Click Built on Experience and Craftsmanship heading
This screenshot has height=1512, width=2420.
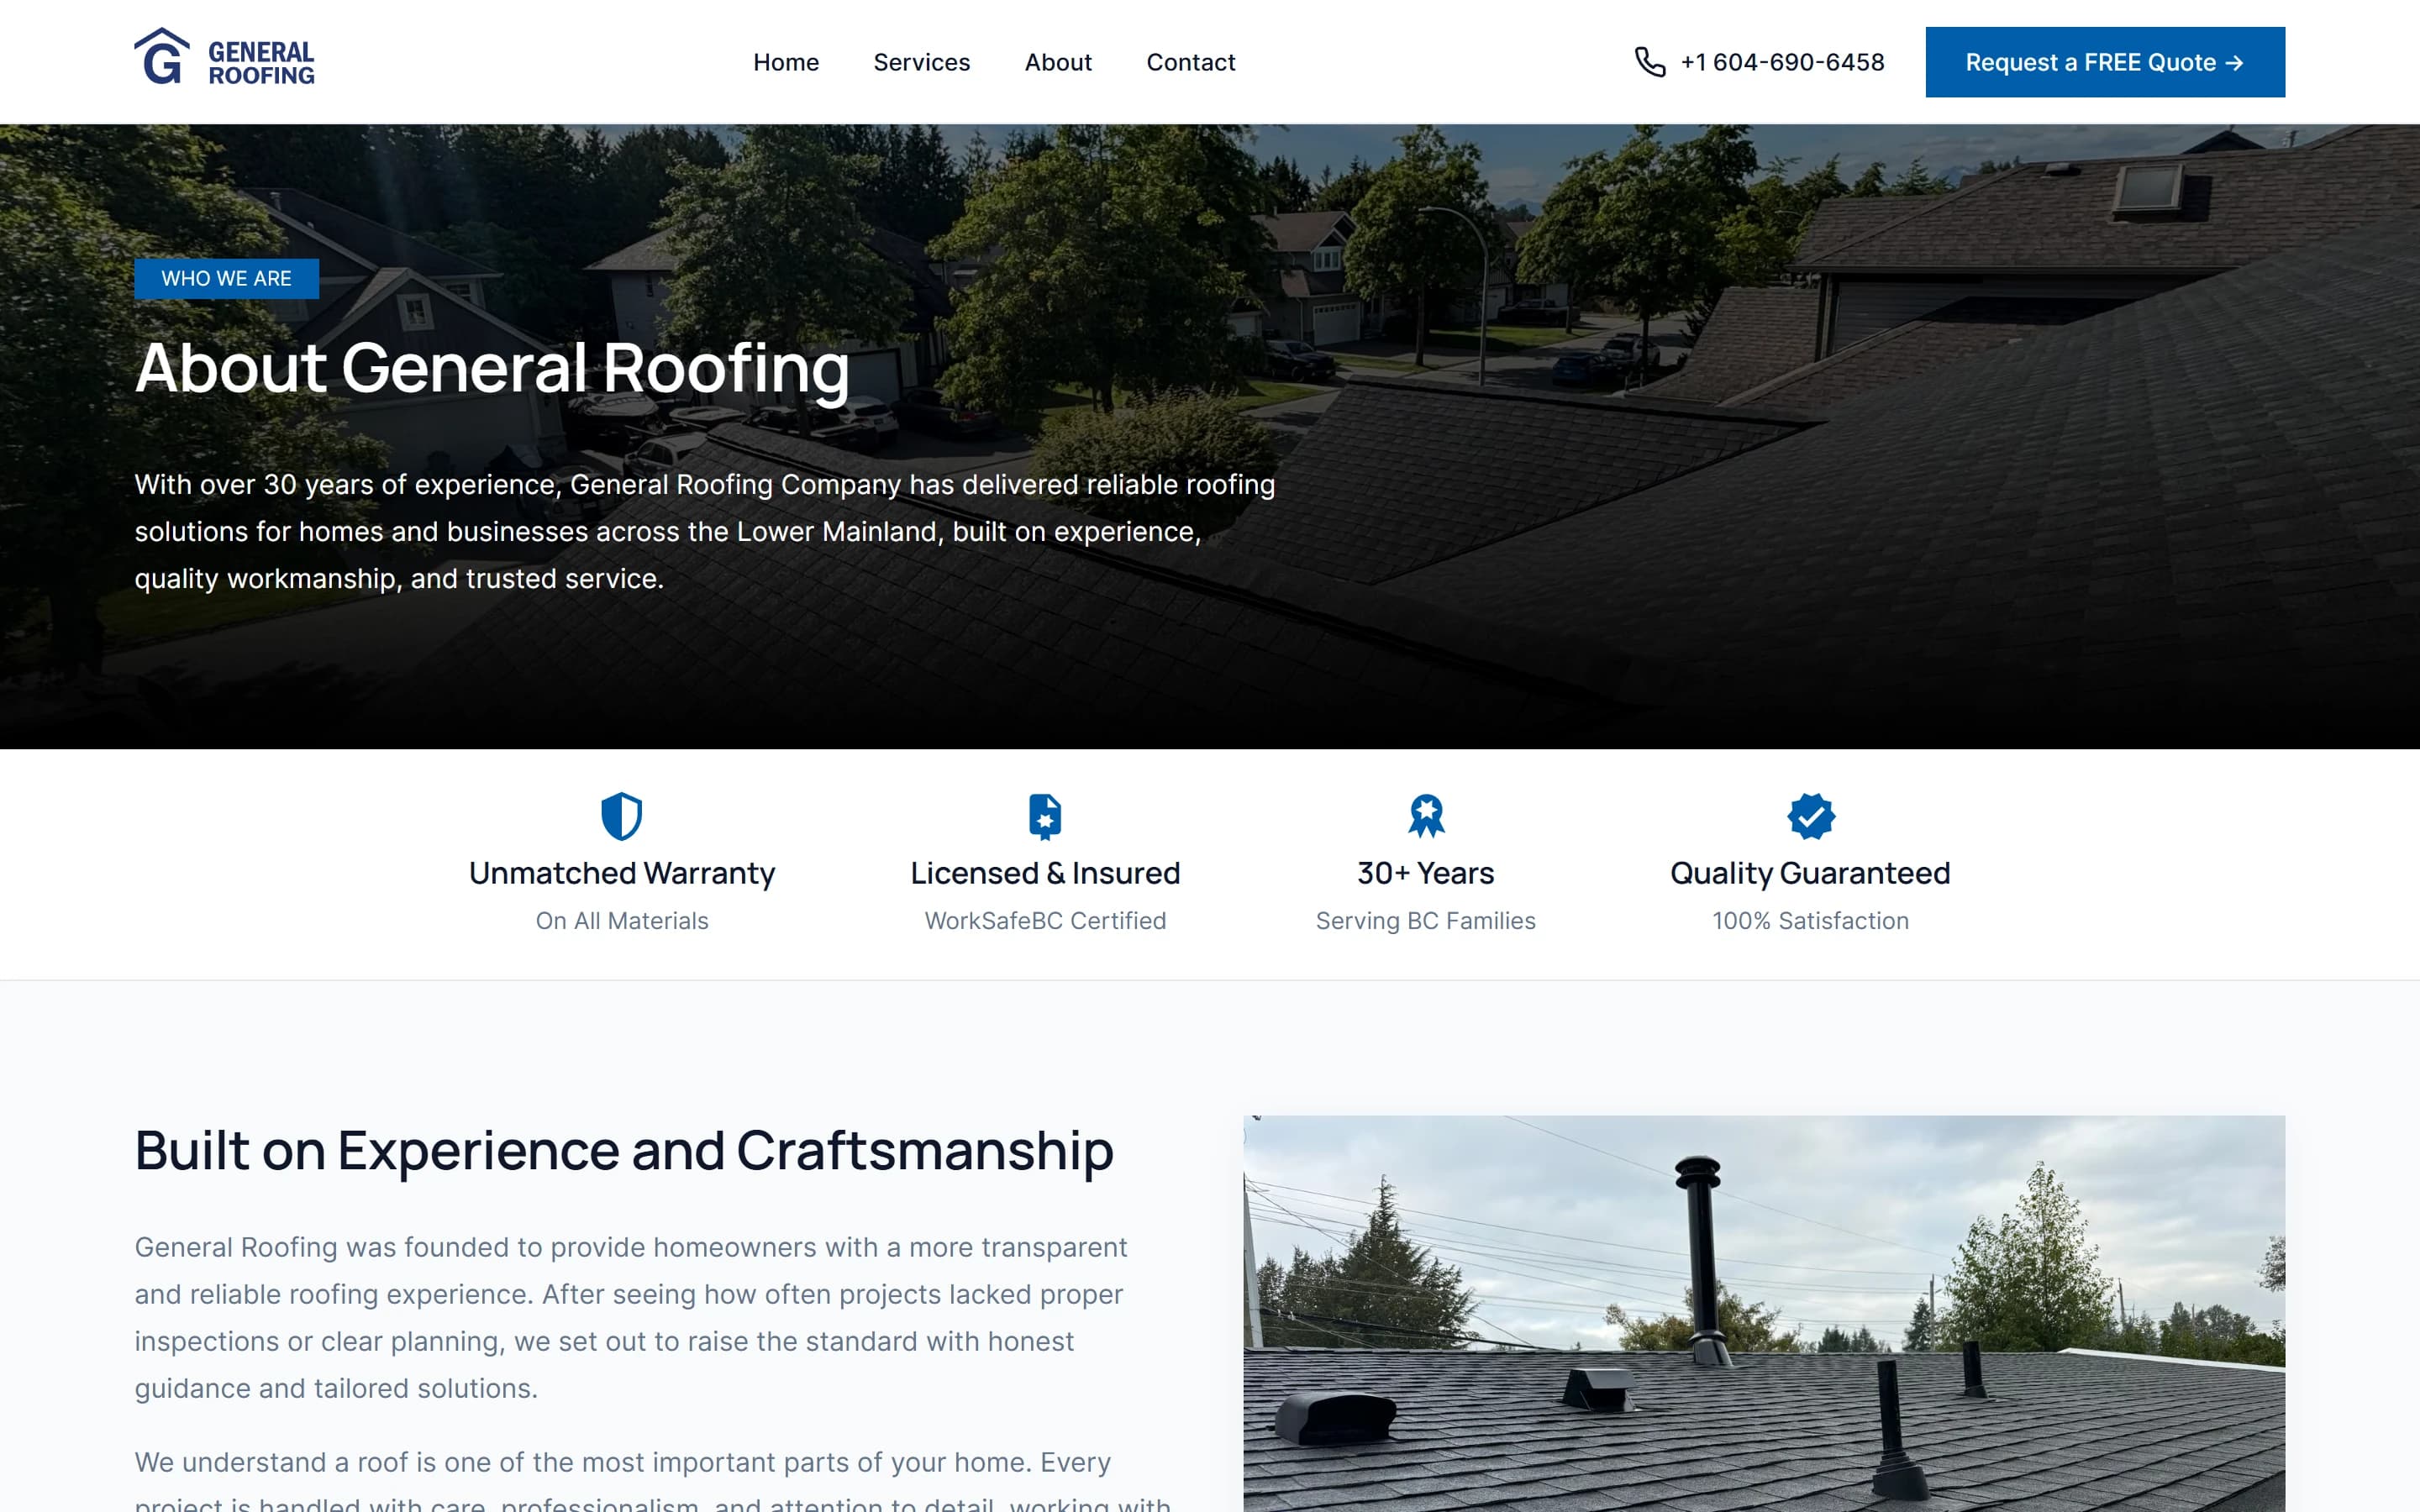coord(624,1150)
